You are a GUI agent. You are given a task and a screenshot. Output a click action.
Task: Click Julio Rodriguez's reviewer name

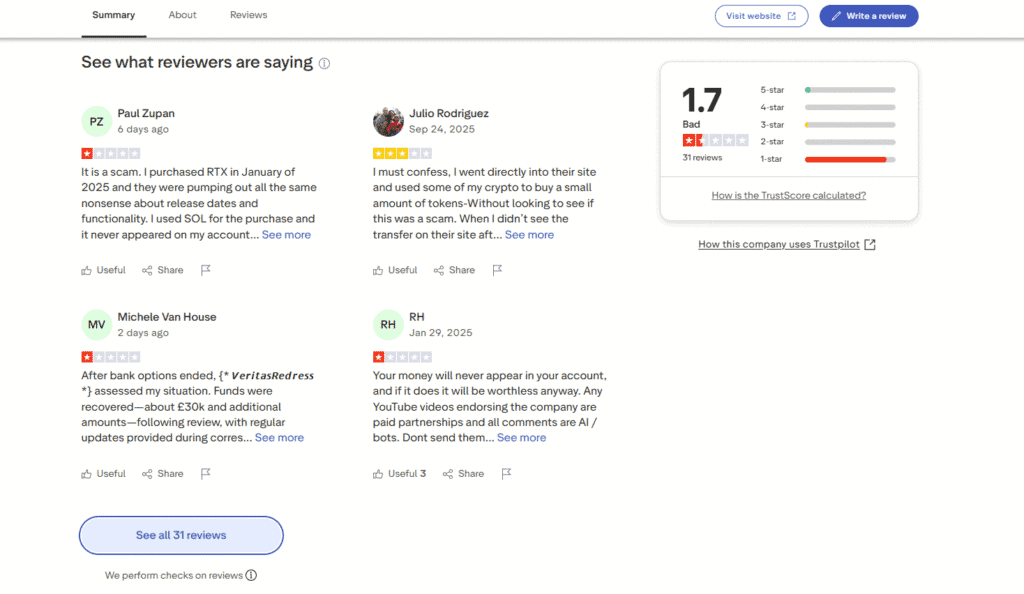(x=449, y=113)
